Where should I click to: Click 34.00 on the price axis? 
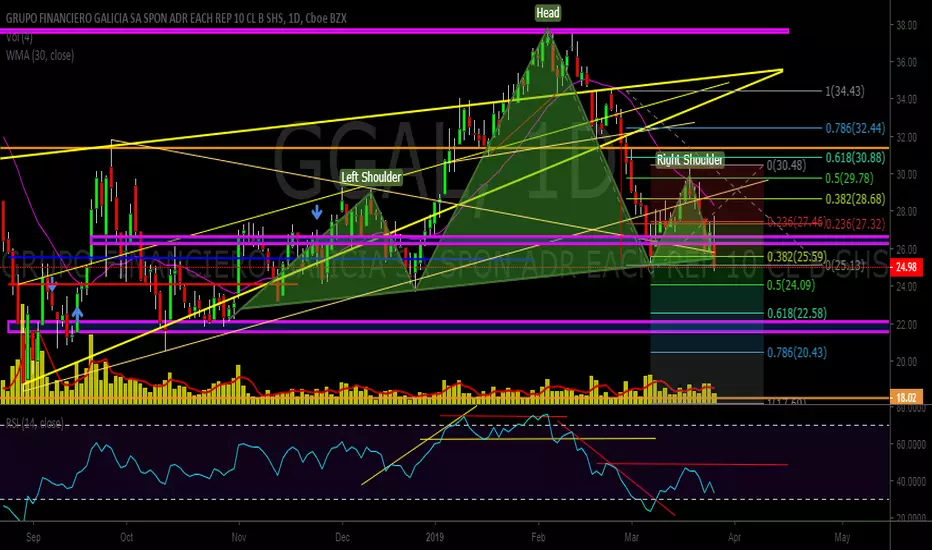906,99
